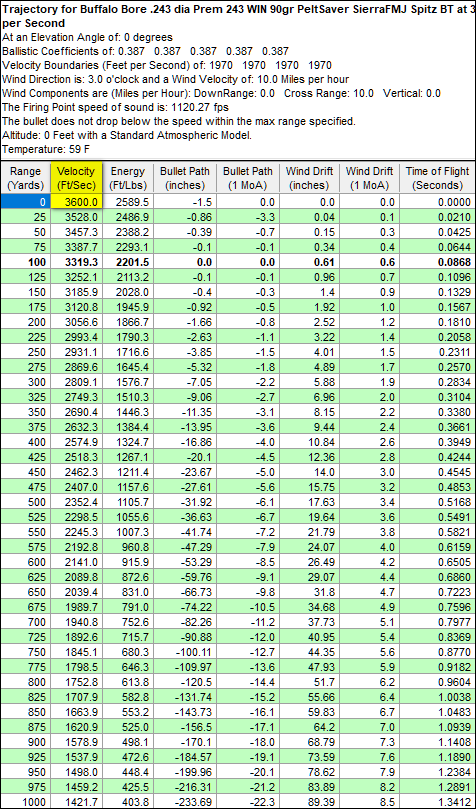Select the 2201.5 energy cell
The width and height of the screenshot is (476, 809).
click(127, 262)
